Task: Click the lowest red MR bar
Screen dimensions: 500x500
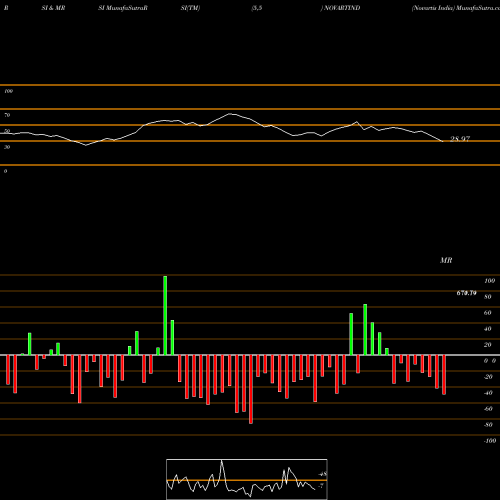Action: (x=251, y=389)
